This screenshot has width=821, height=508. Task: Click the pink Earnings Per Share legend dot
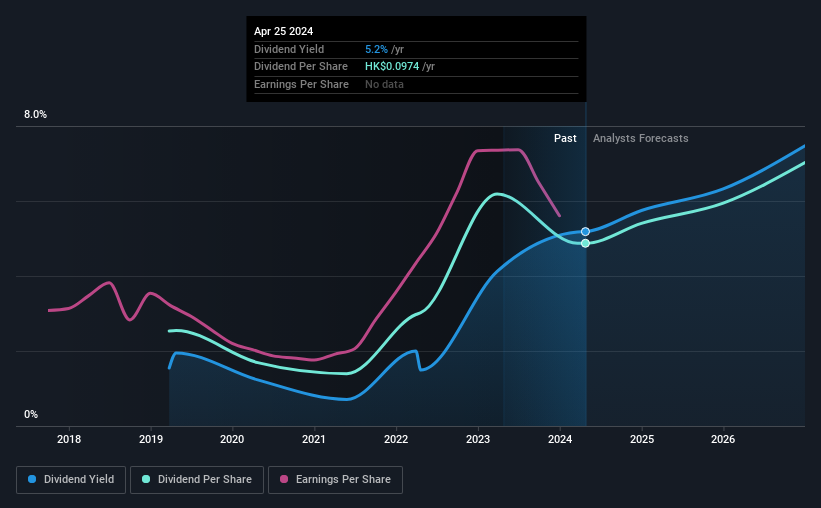pos(284,479)
